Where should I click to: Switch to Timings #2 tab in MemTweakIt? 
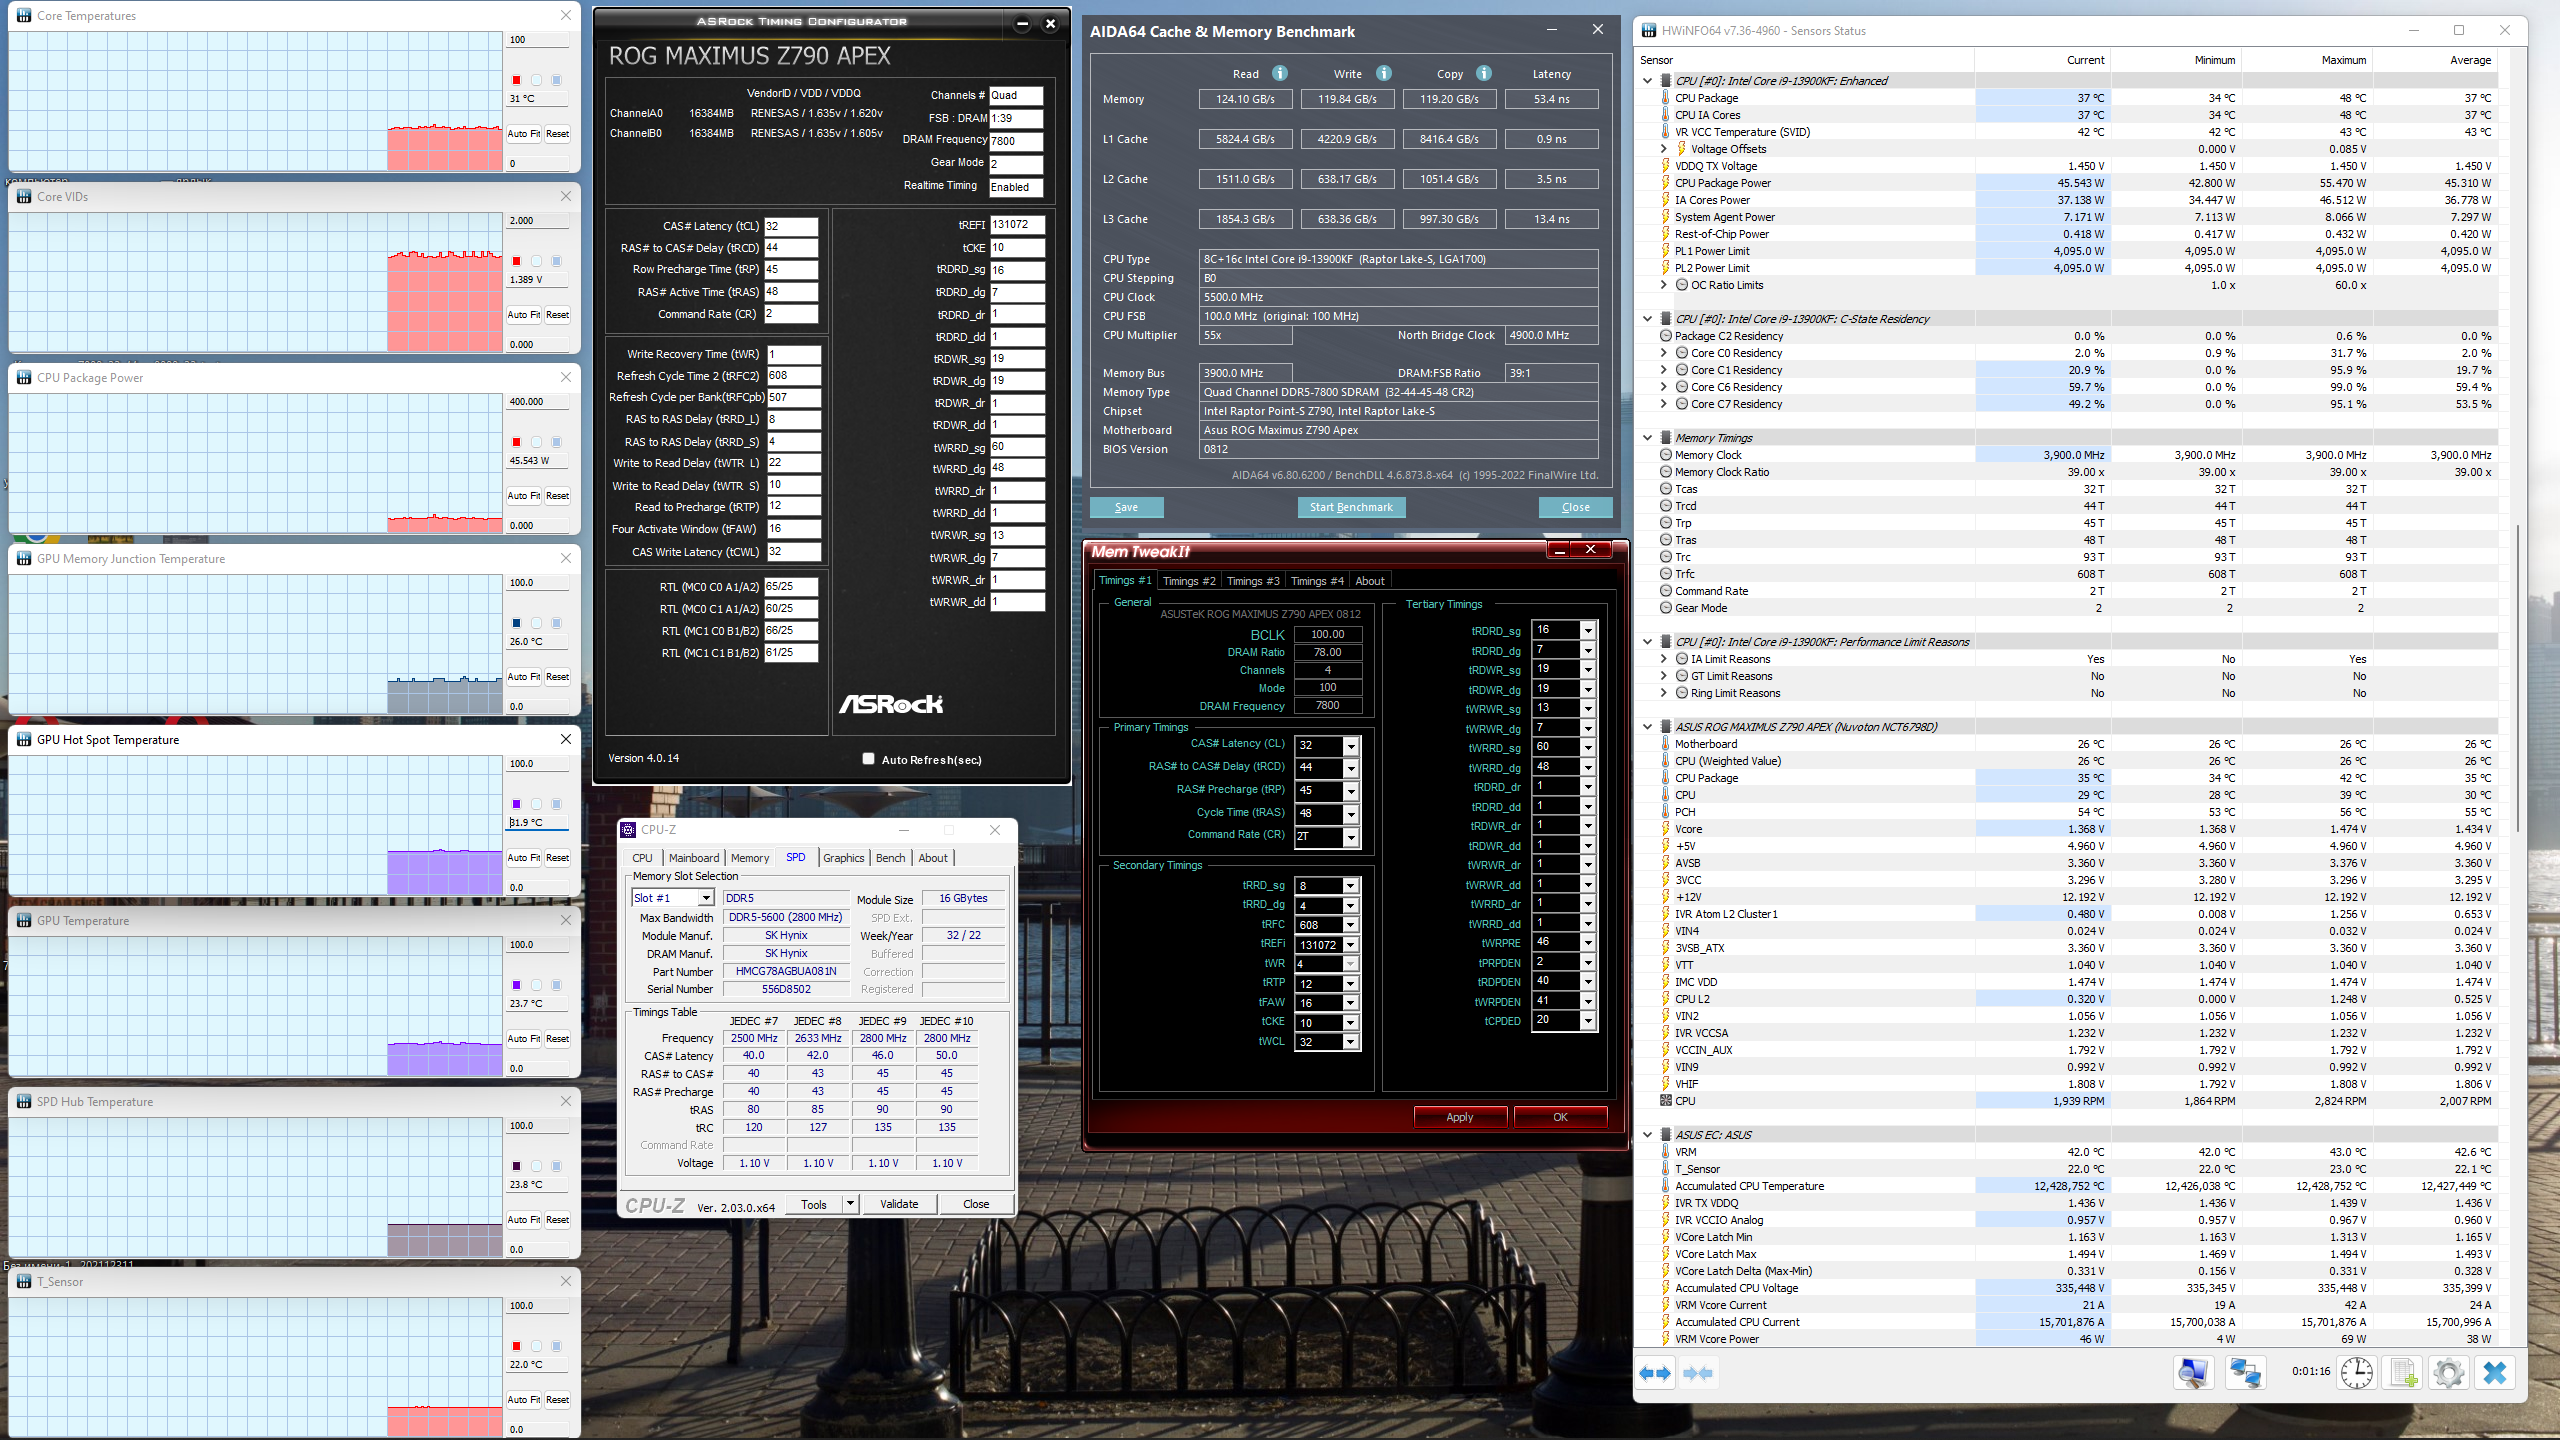point(1189,581)
